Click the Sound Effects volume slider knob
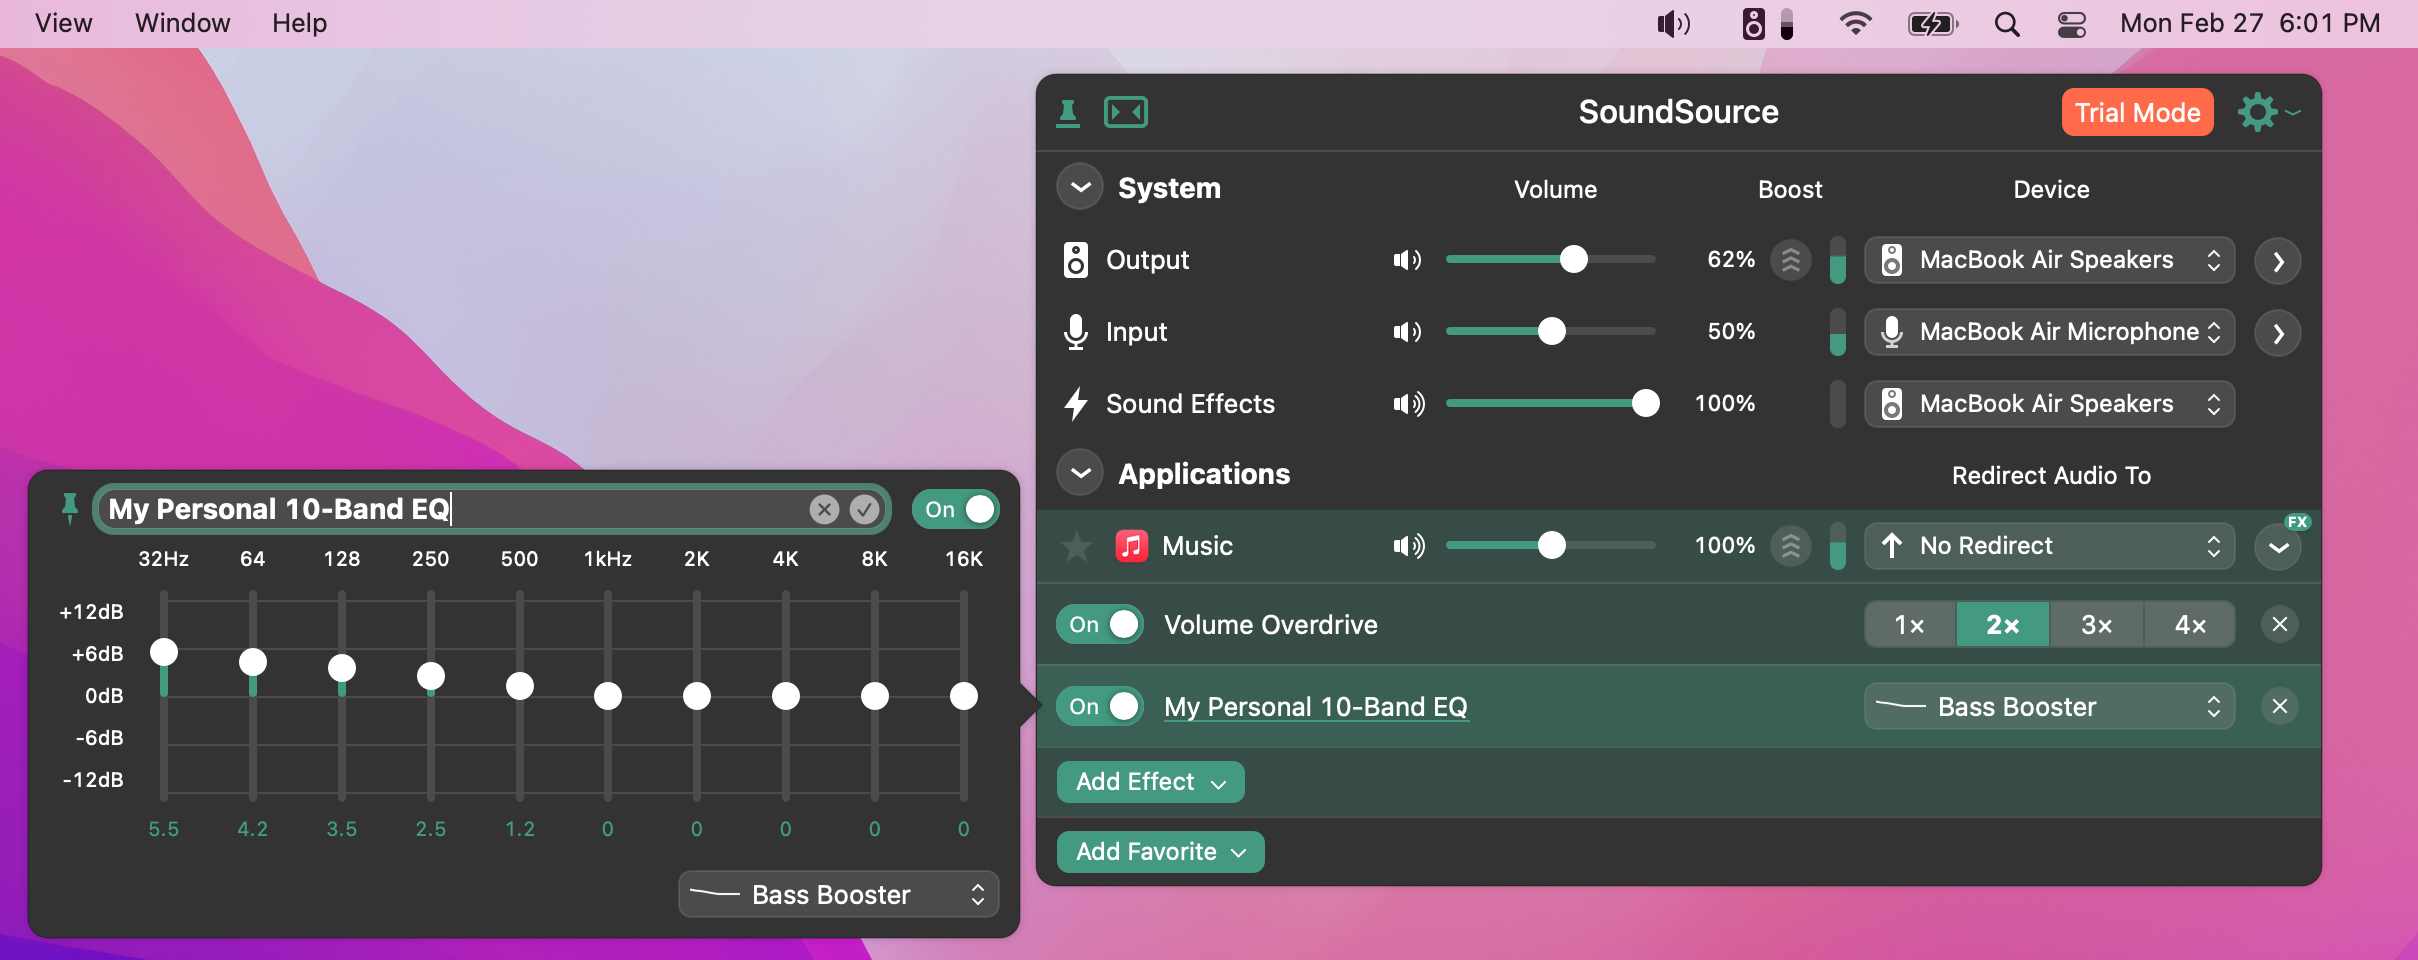 point(1645,403)
